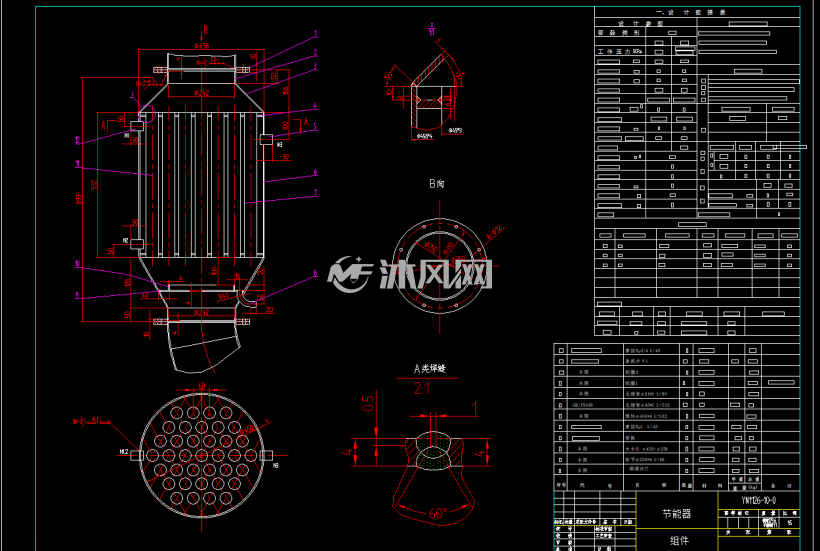
Task: Click the 'B' view arrow label at top
Action: (x=206, y=30)
